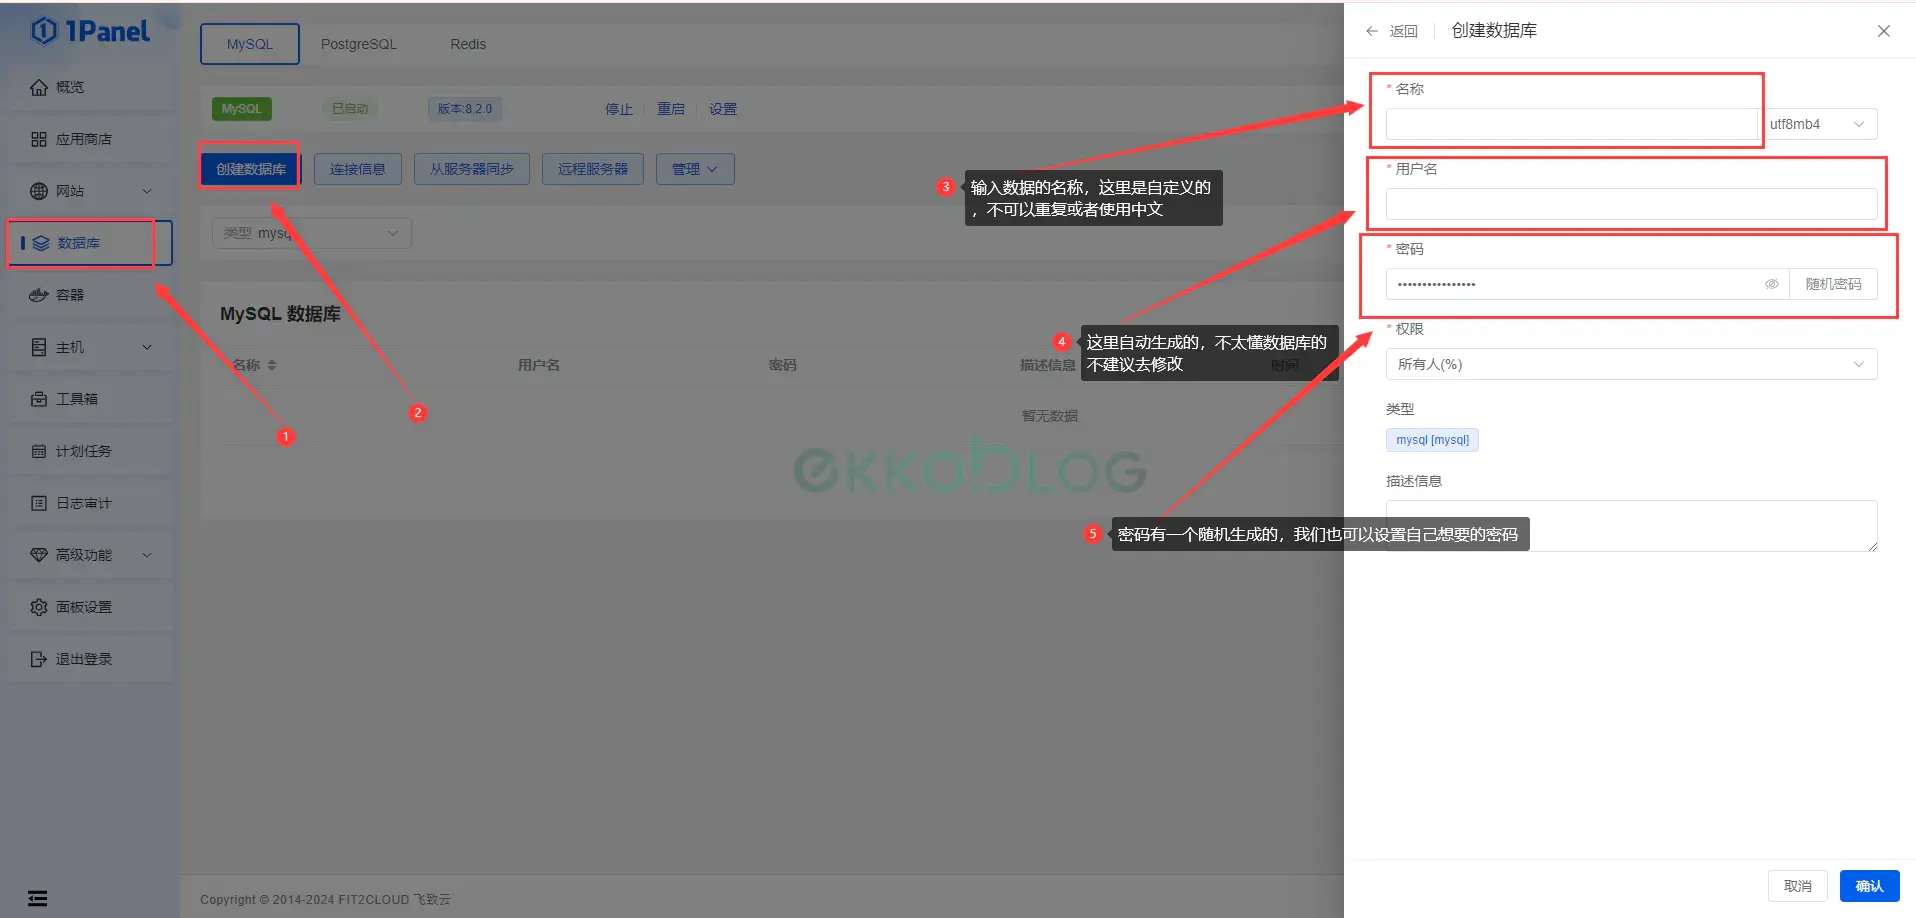Select 计划任务 in the sidebar menu
Screen dimensions: 1916x918
coord(90,451)
